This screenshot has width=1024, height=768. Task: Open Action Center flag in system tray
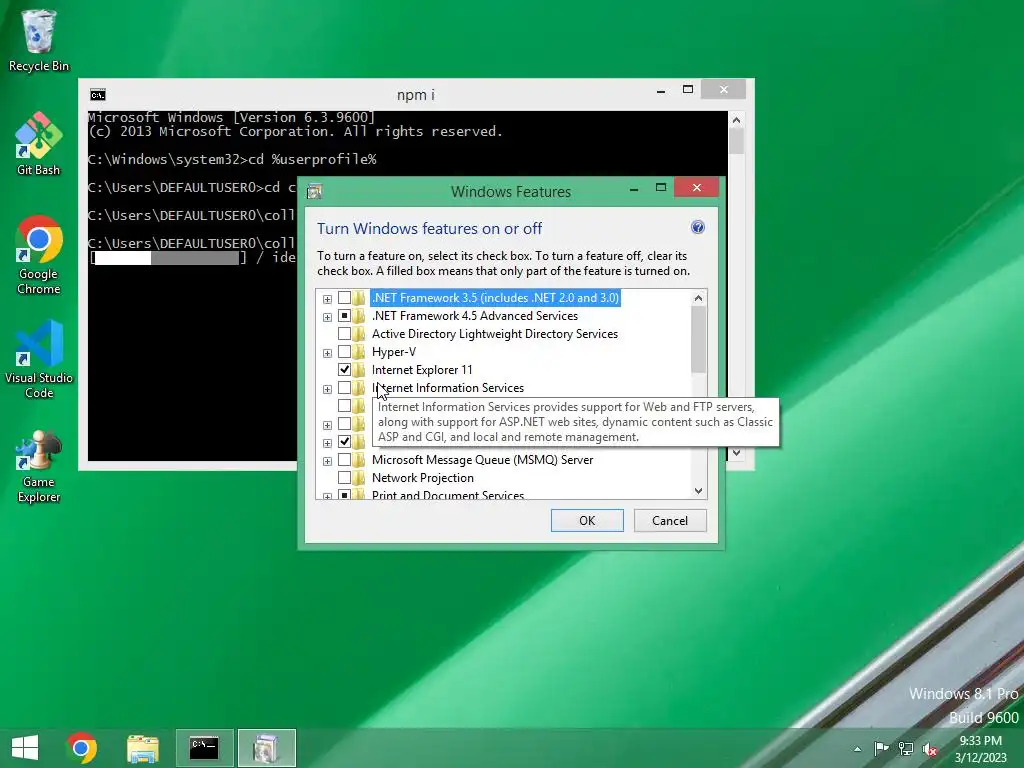(x=881, y=749)
